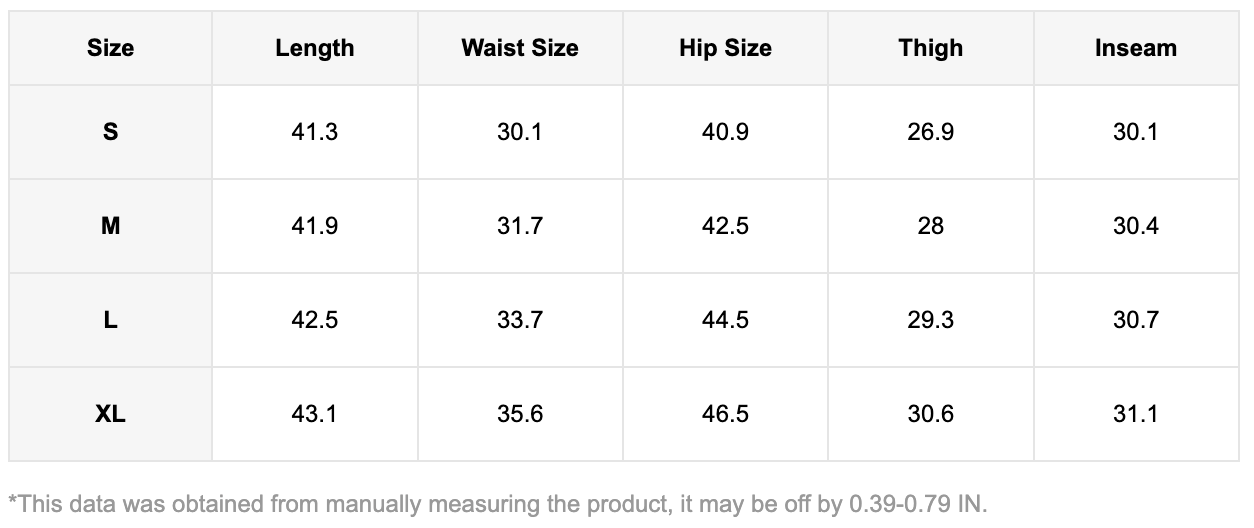Select the L size row label
The width and height of the screenshot is (1254, 528).
pyautogui.click(x=110, y=320)
